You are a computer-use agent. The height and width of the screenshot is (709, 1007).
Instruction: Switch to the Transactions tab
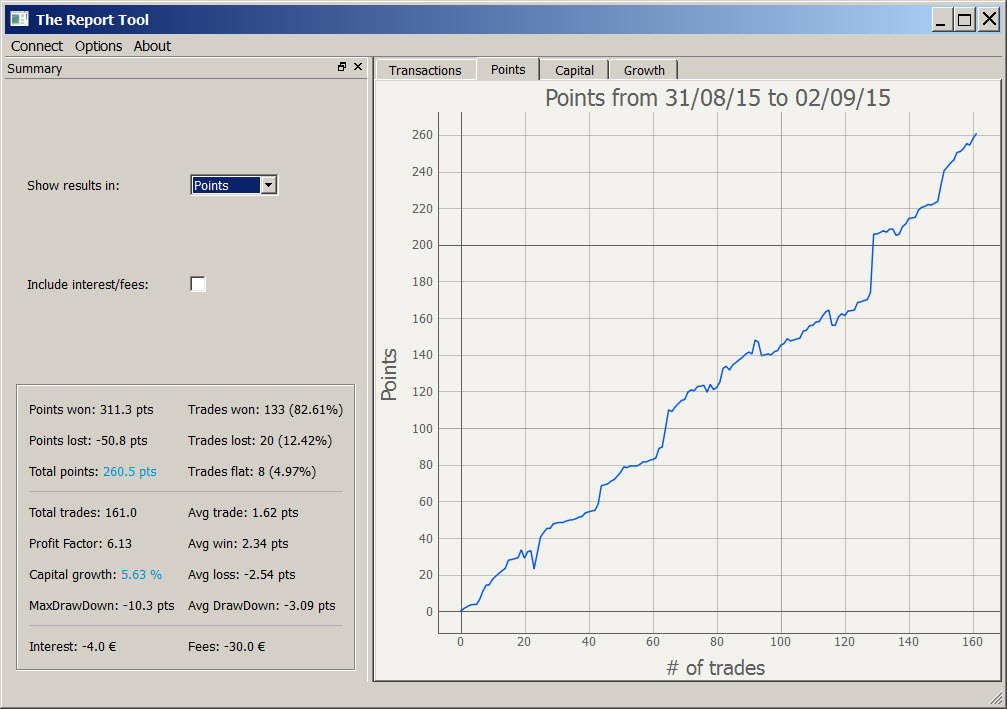pos(425,70)
